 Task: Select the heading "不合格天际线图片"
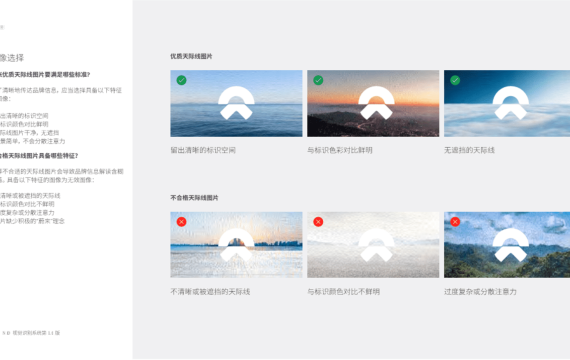coord(194,198)
